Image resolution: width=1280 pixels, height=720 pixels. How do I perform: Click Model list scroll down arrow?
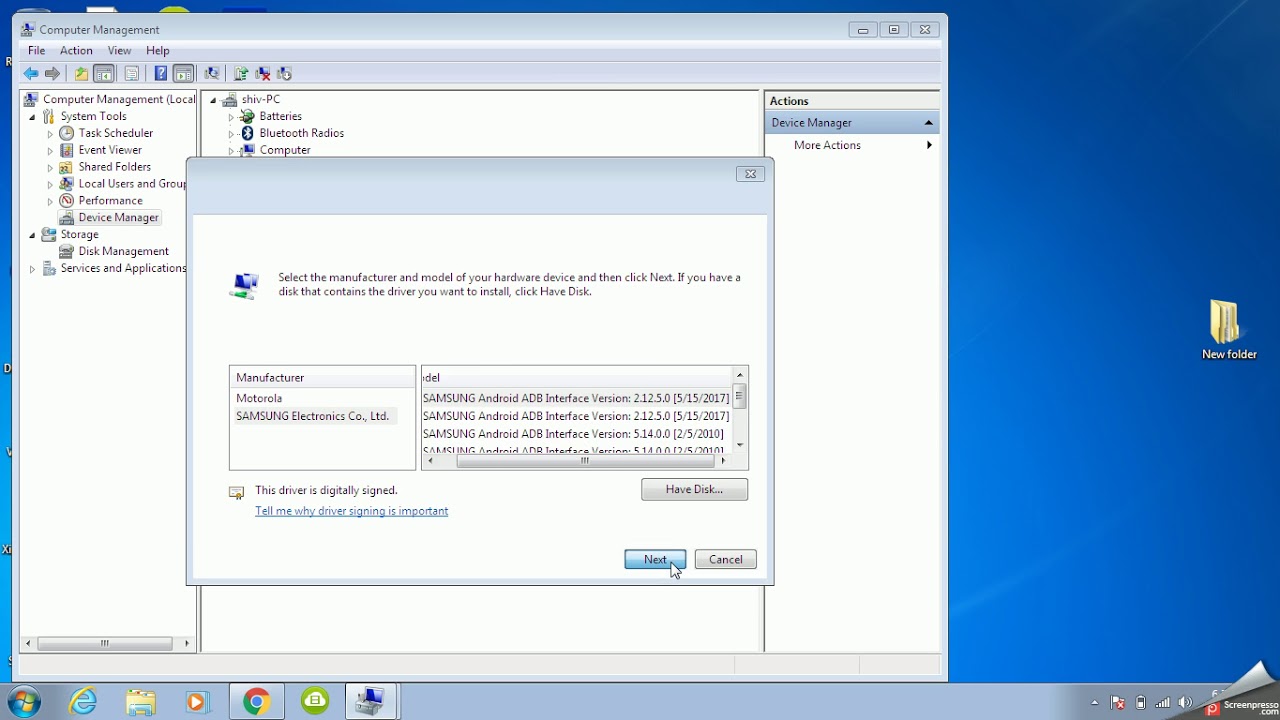740,445
